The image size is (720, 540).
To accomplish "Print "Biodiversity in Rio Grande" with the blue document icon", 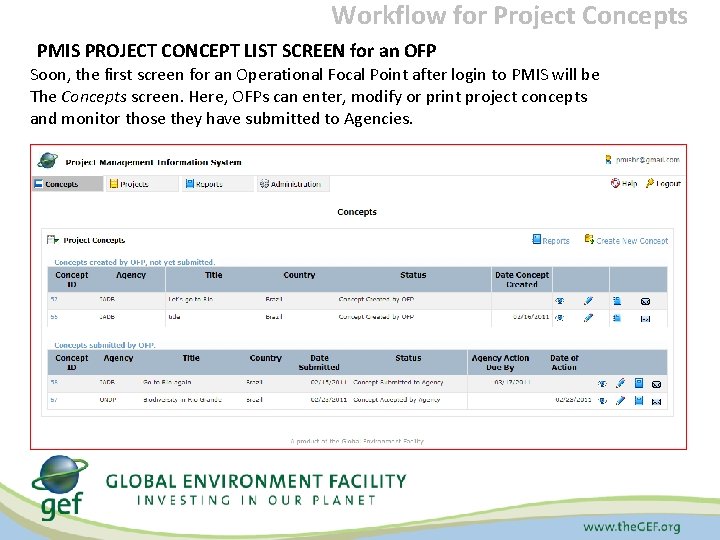I will [639, 401].
